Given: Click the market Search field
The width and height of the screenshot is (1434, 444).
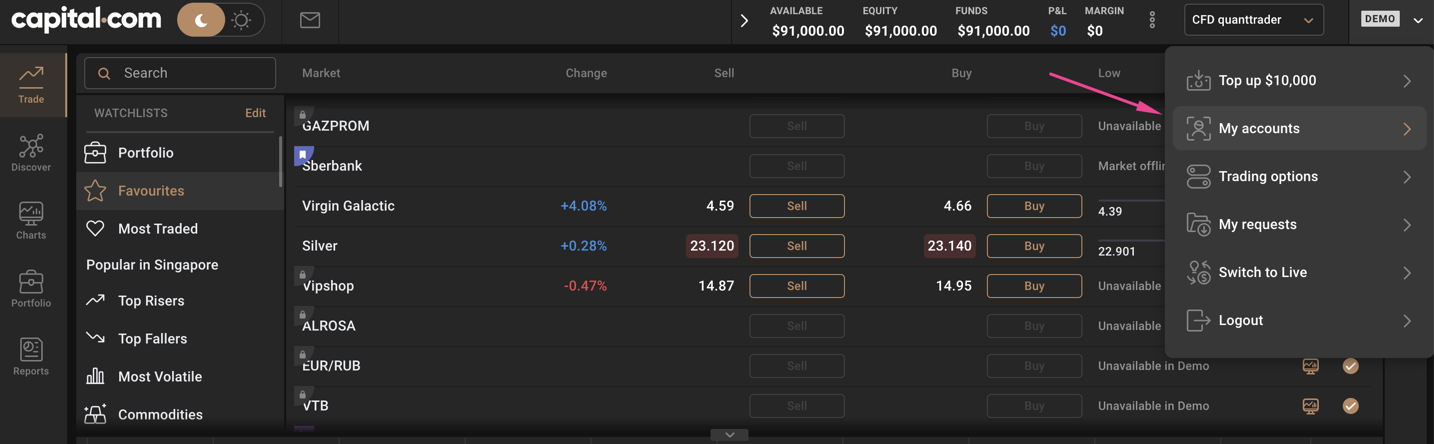Looking at the screenshot, I should pyautogui.click(x=180, y=73).
